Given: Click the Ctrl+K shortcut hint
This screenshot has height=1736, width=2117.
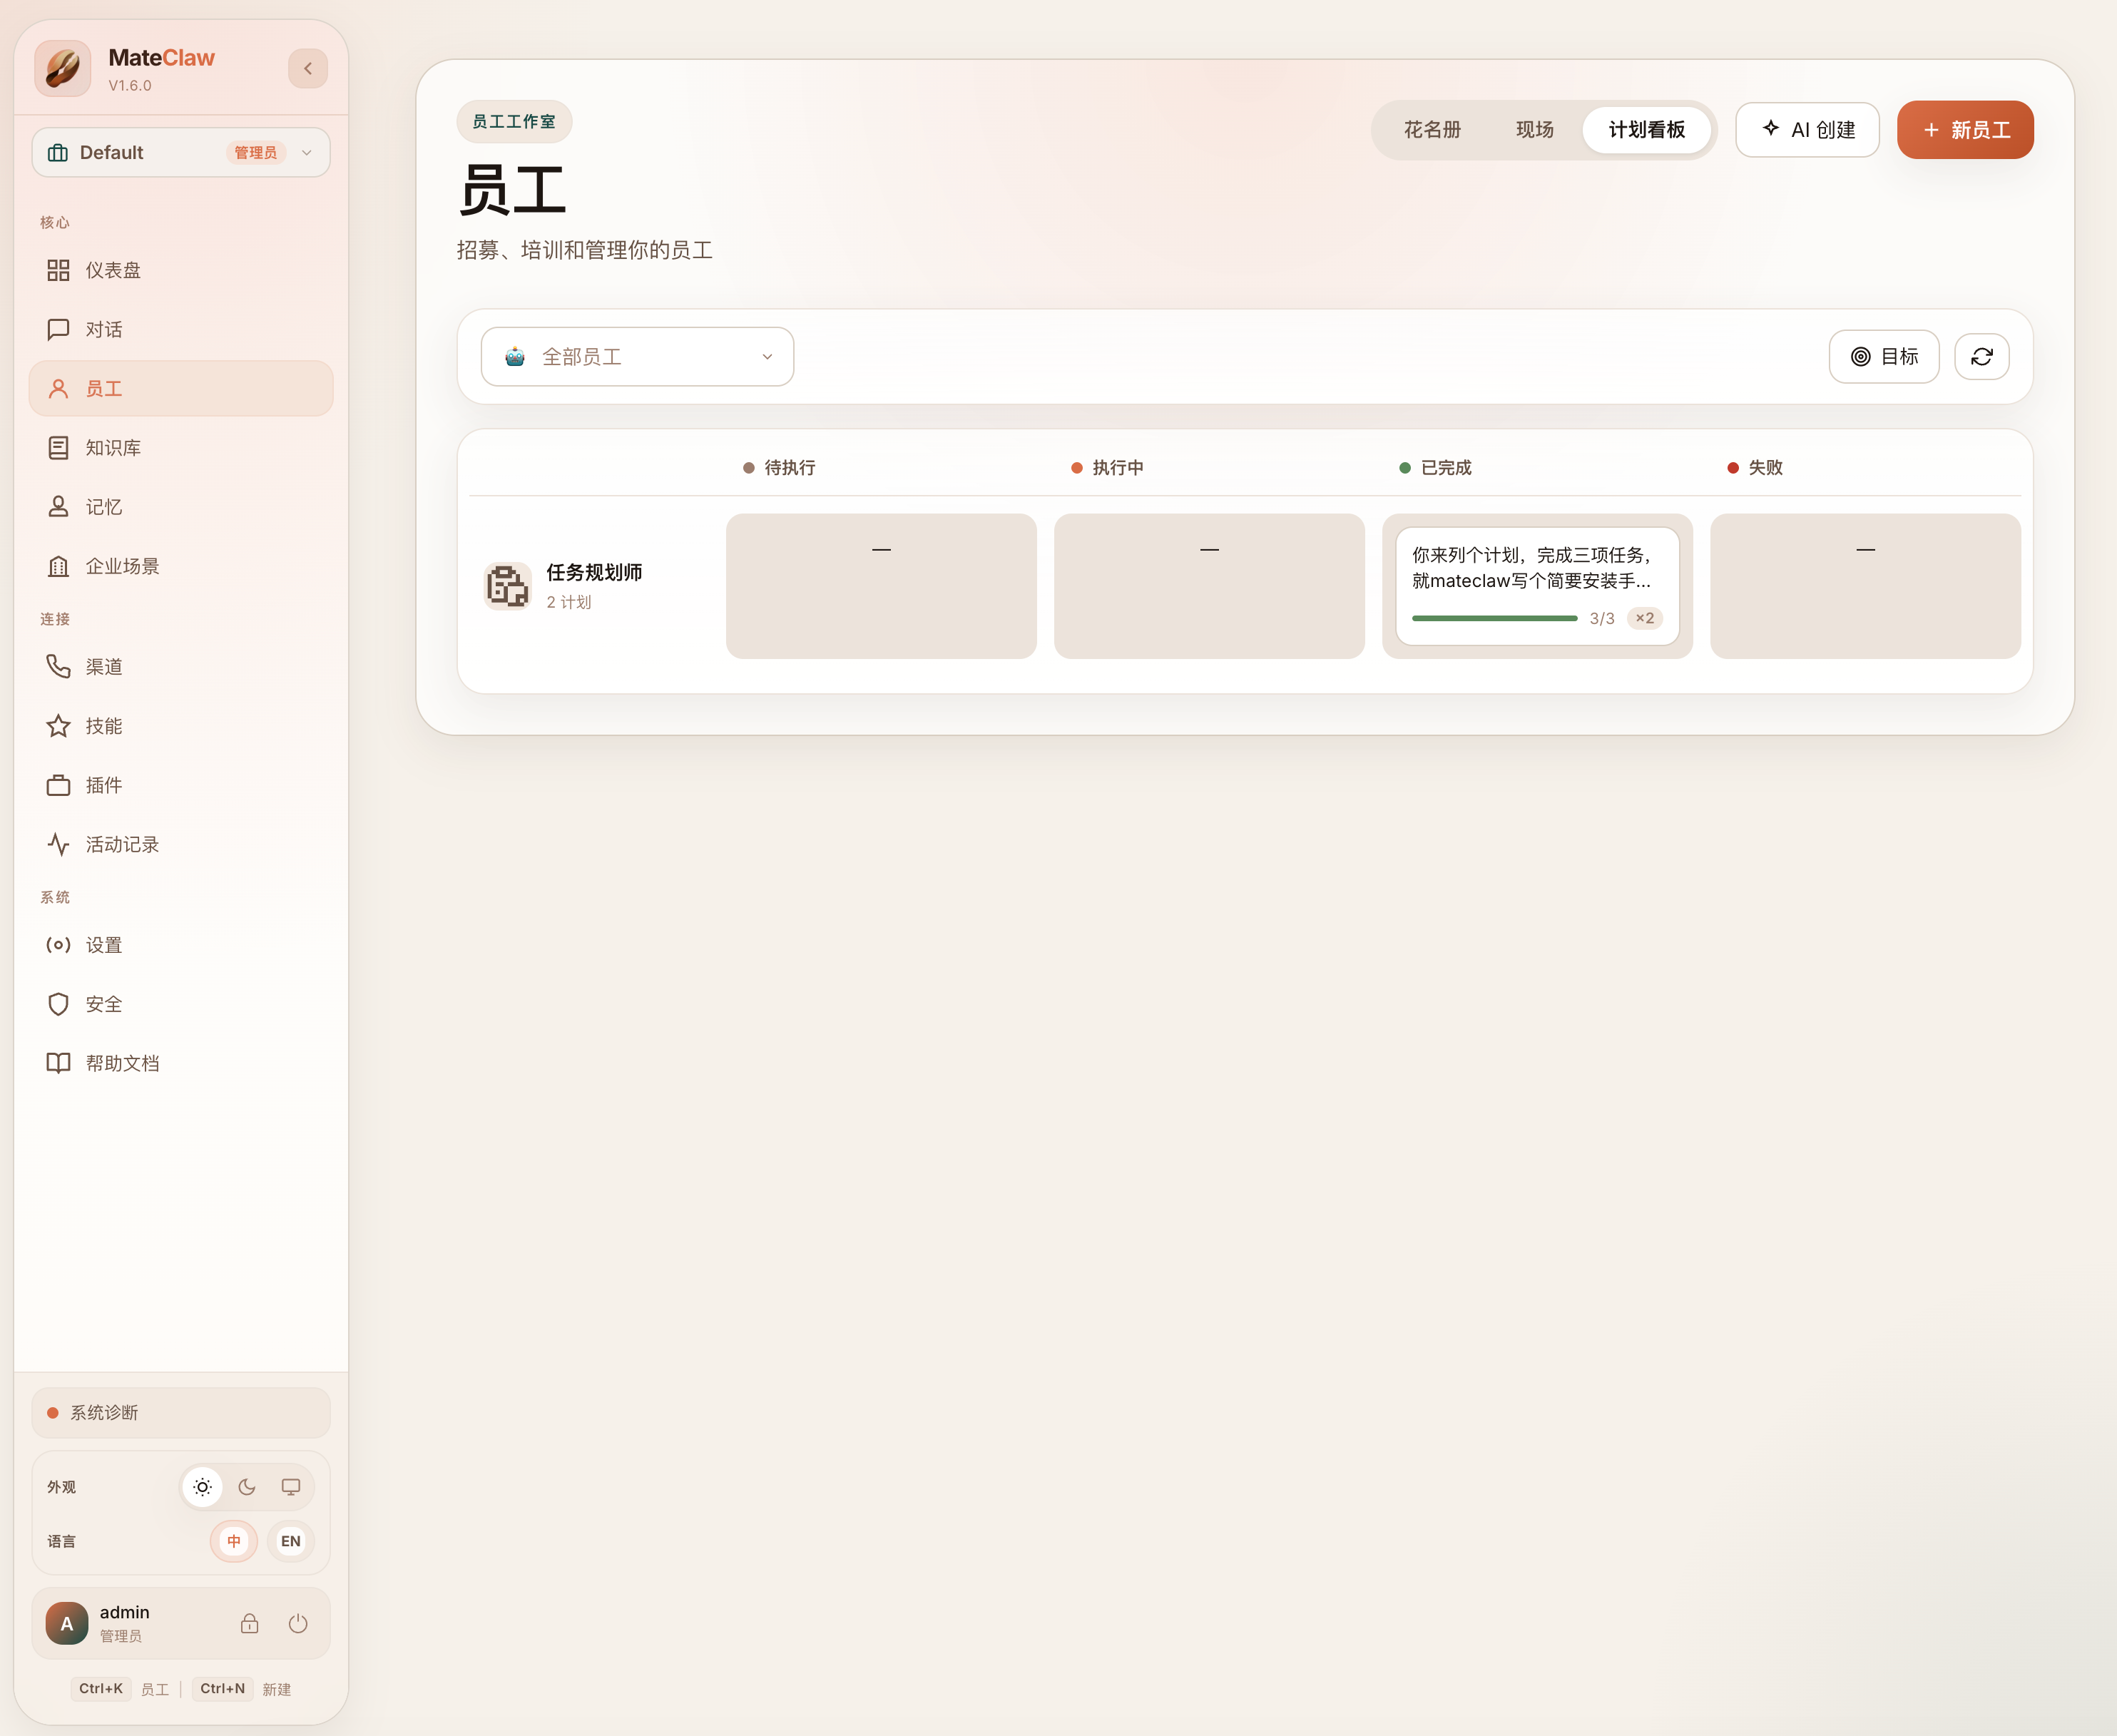Looking at the screenshot, I should pos(101,1689).
